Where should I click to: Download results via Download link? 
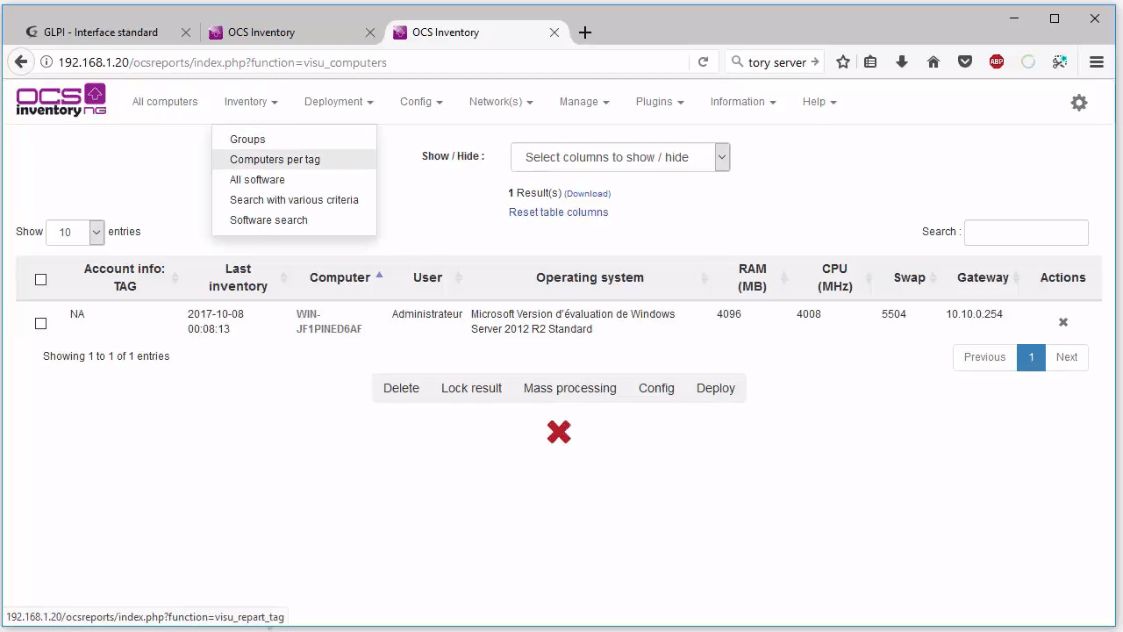click(587, 193)
